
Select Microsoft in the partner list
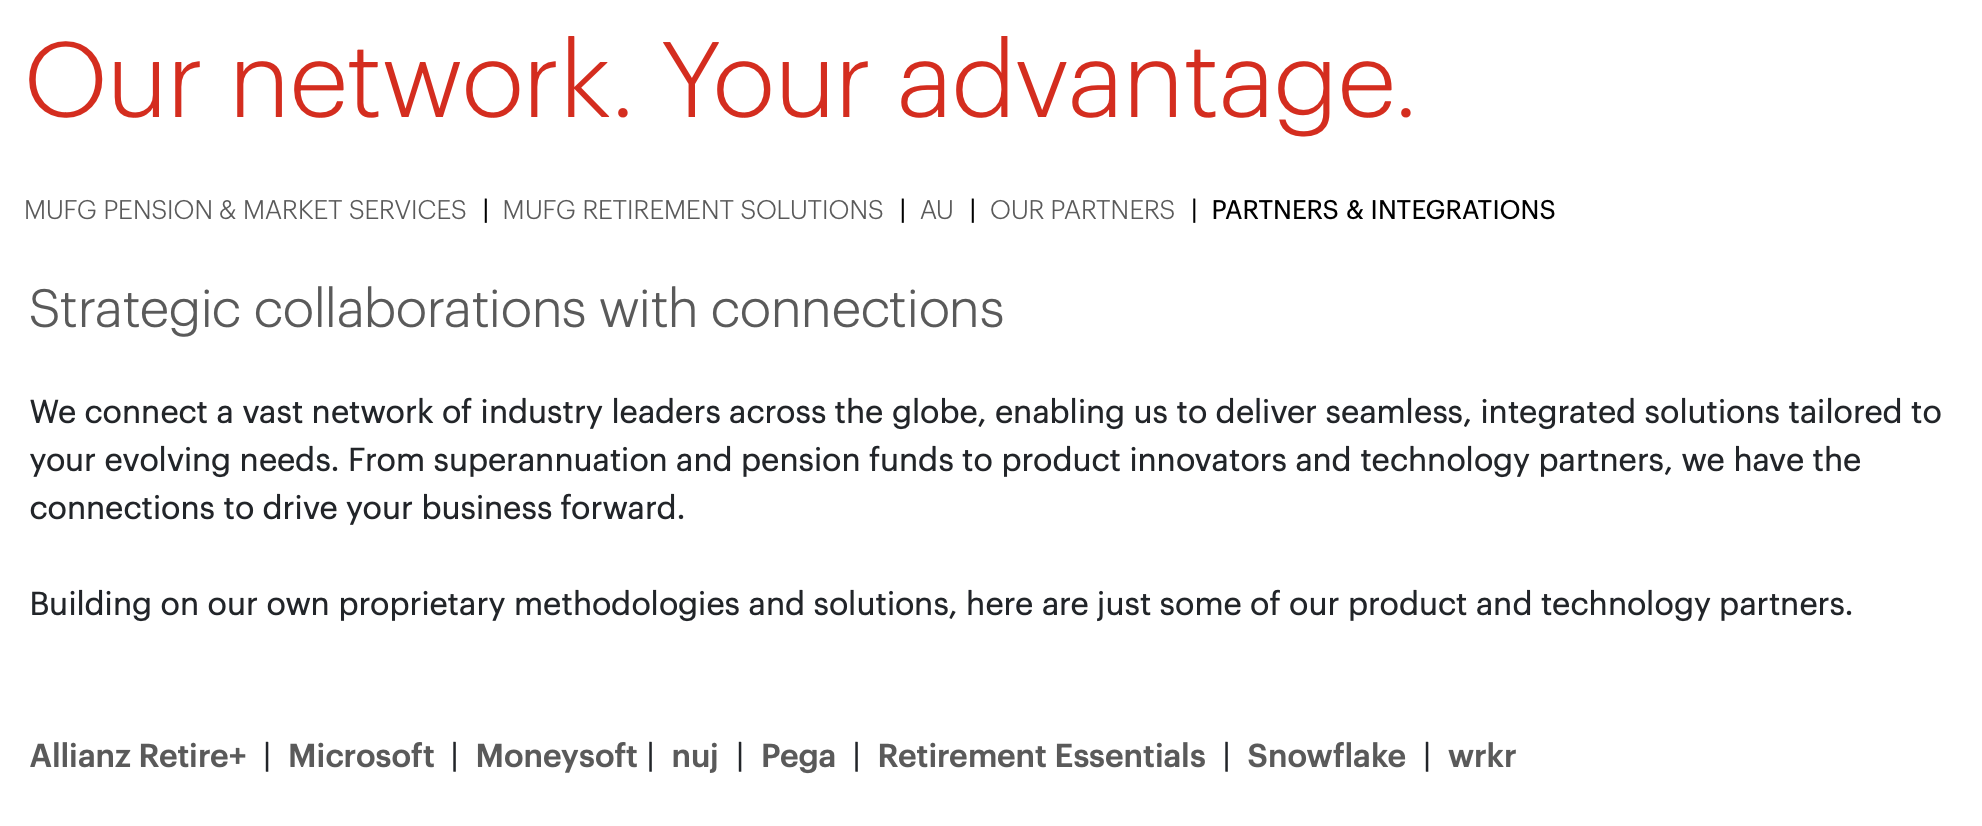click(361, 756)
